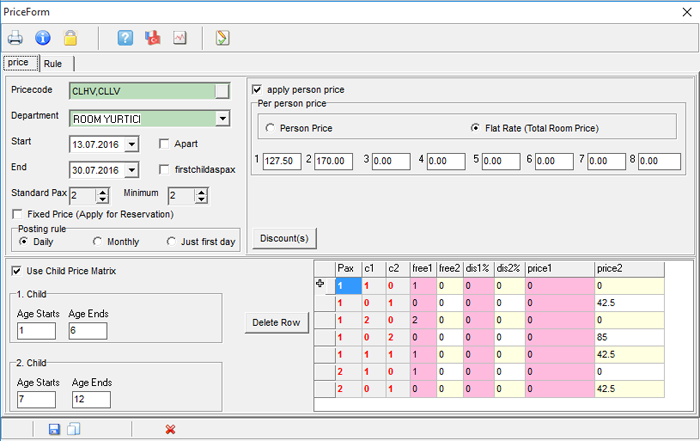Close the PriceForm window
The image size is (700, 441).
[687, 12]
